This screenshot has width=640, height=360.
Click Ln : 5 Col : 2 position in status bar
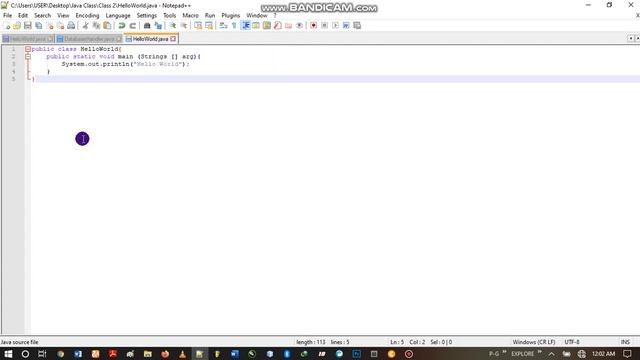[407, 342]
